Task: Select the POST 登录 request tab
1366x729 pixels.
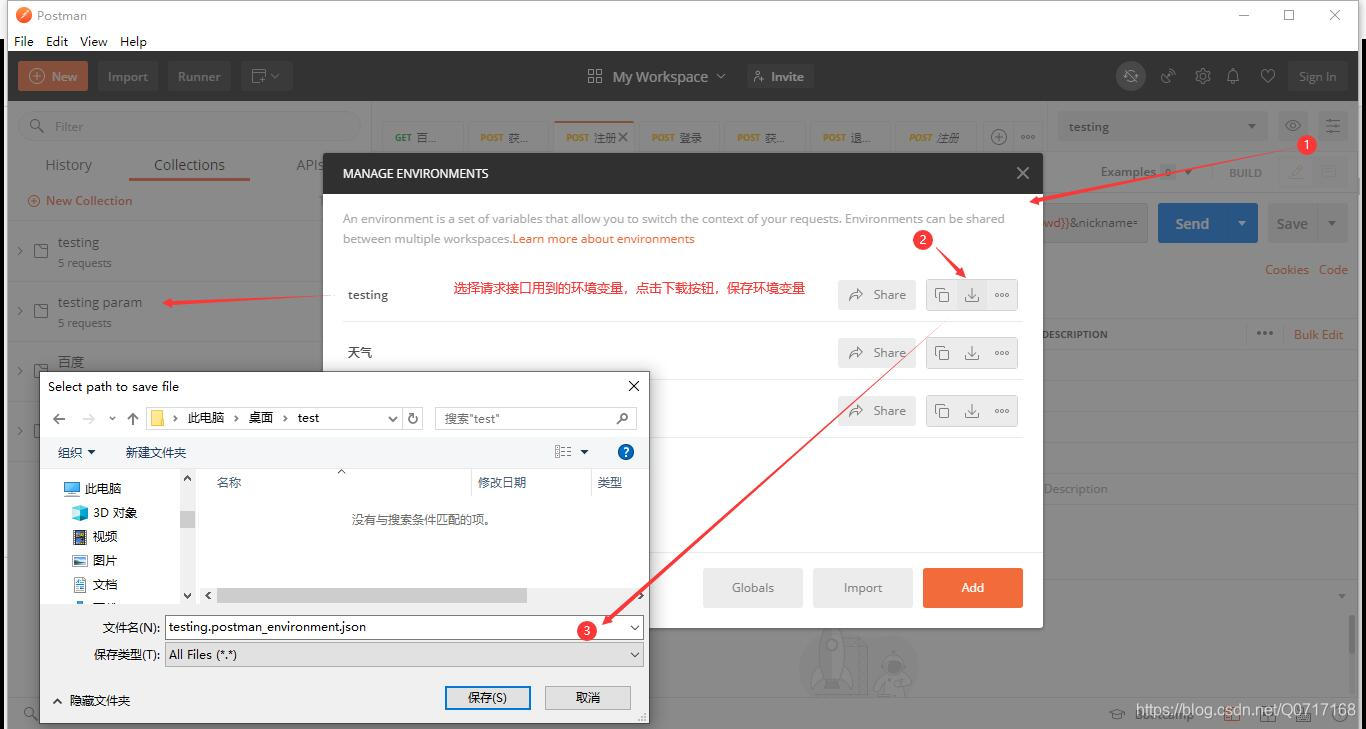Action: tap(677, 137)
